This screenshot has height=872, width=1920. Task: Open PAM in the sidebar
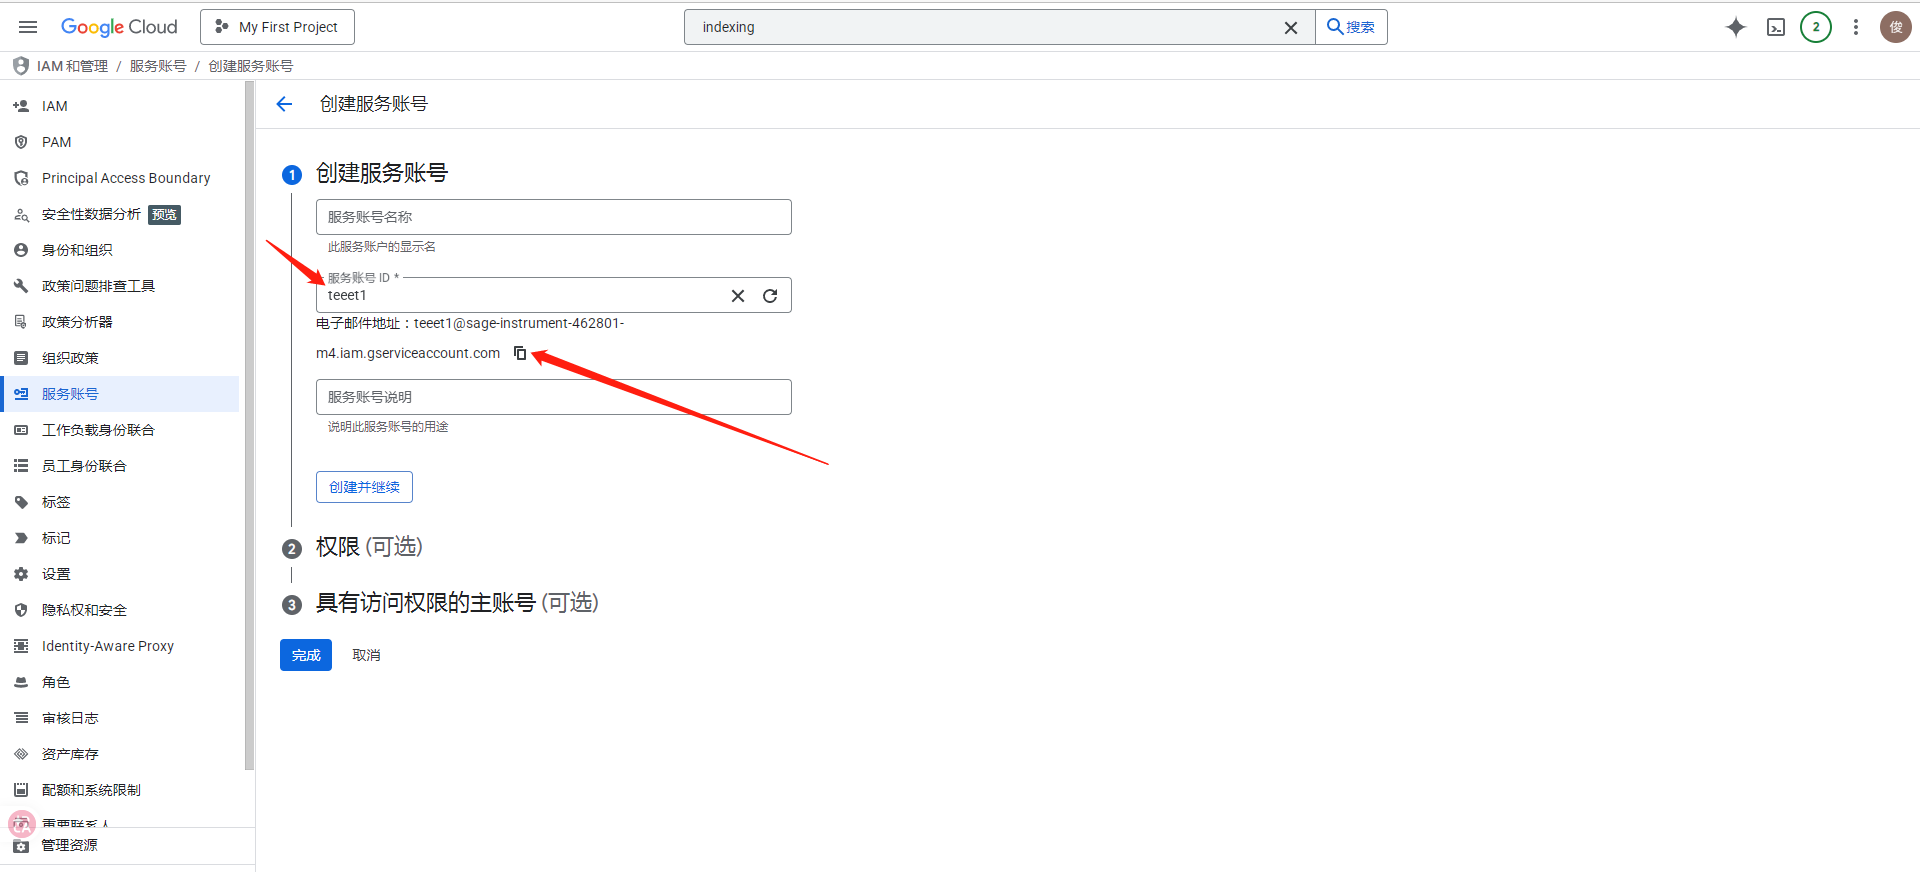point(120,142)
